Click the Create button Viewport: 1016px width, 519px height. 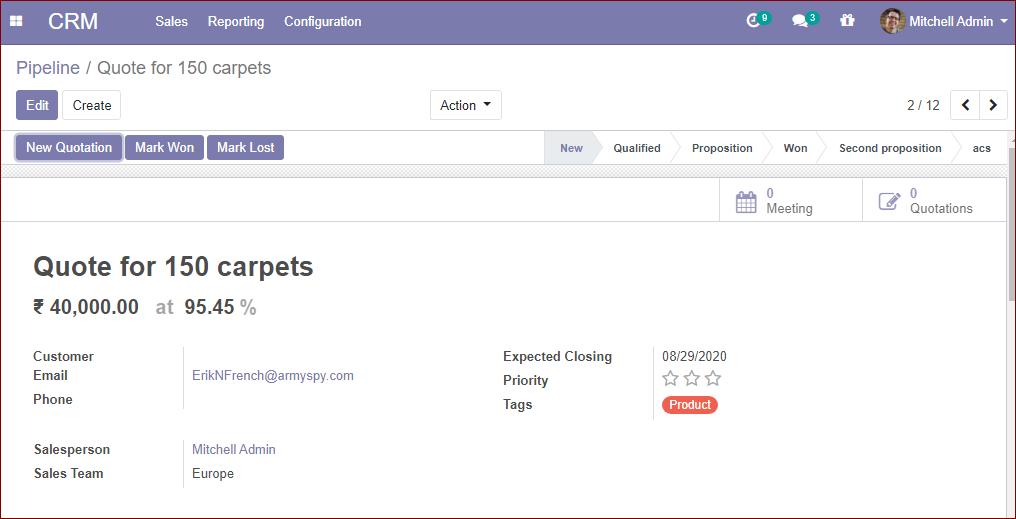91,105
